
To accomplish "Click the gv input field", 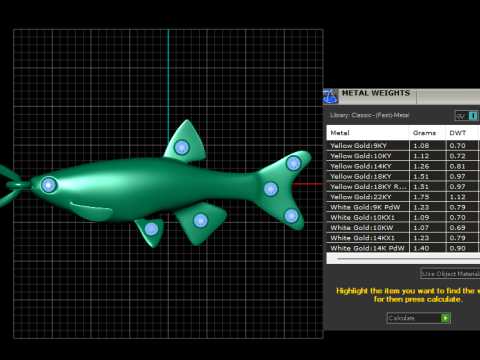I will click(x=462, y=116).
